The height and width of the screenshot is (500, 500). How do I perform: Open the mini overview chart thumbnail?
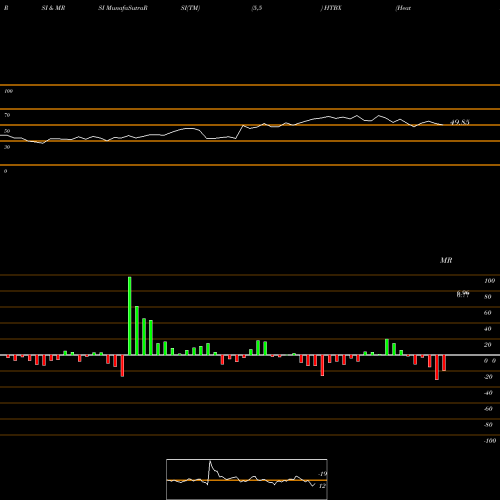click(247, 479)
